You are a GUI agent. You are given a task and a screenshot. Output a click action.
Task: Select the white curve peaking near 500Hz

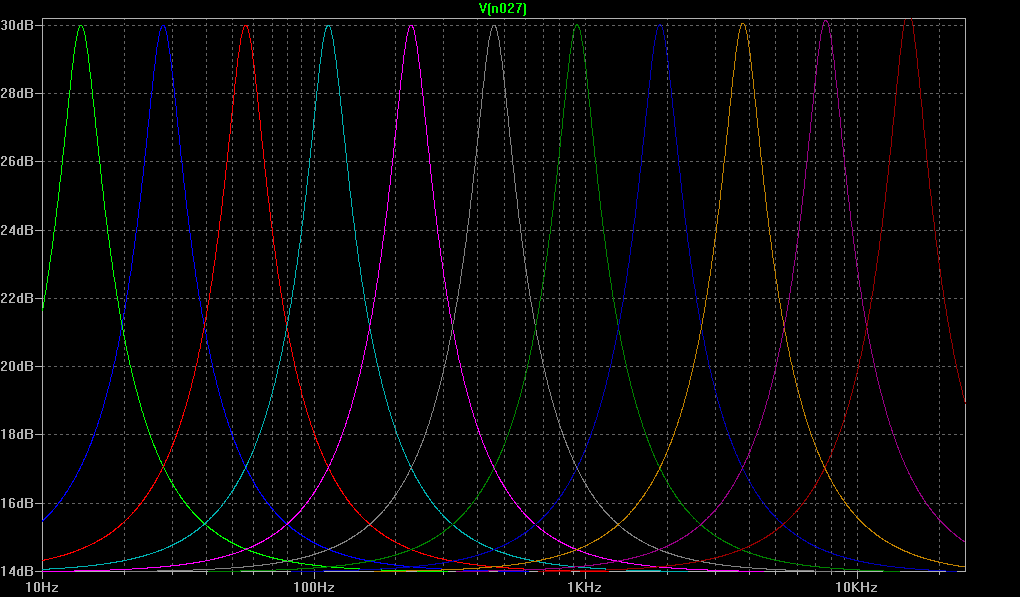[x=494, y=30]
